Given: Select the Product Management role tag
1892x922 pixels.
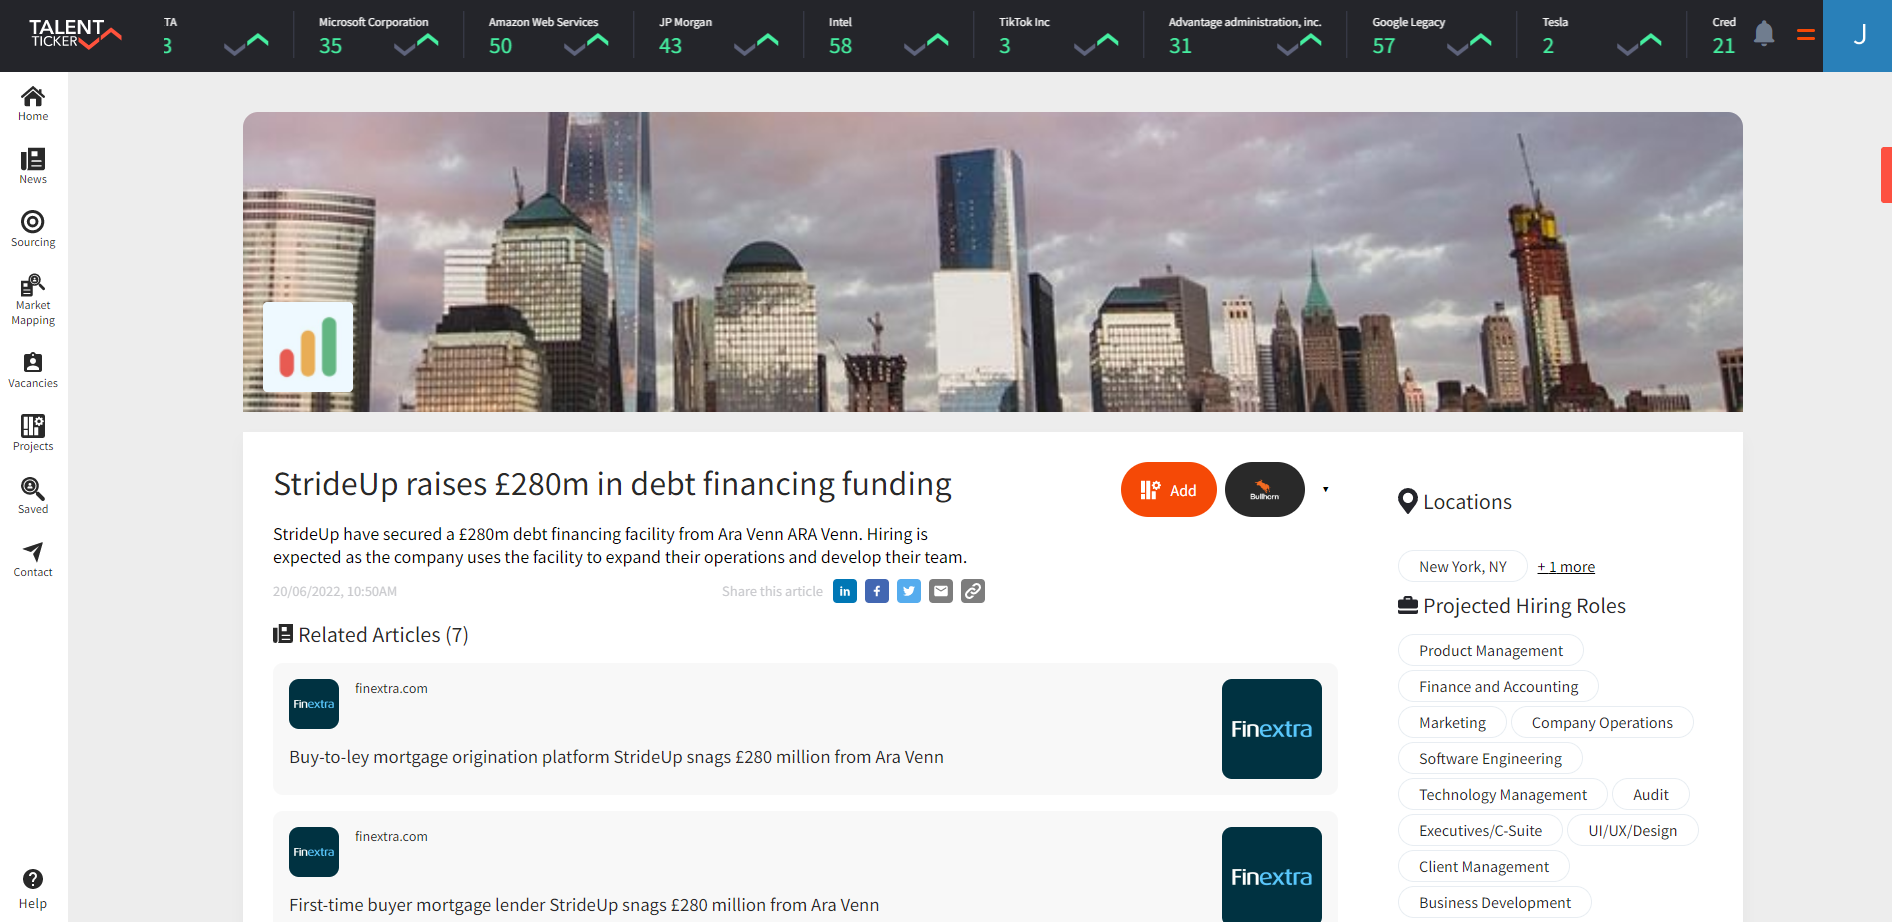Looking at the screenshot, I should [x=1491, y=650].
